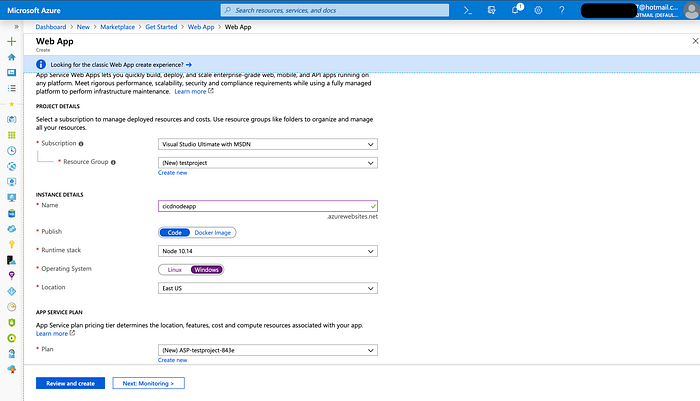
Task: Click the Search resources, services, and docs box
Action: point(335,10)
